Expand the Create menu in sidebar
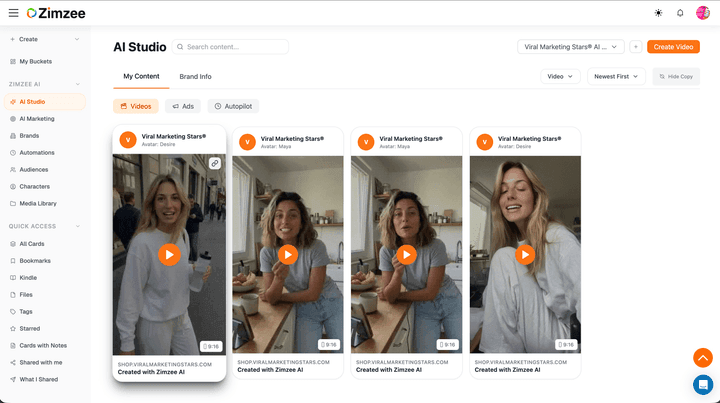720x403 pixels. point(45,39)
